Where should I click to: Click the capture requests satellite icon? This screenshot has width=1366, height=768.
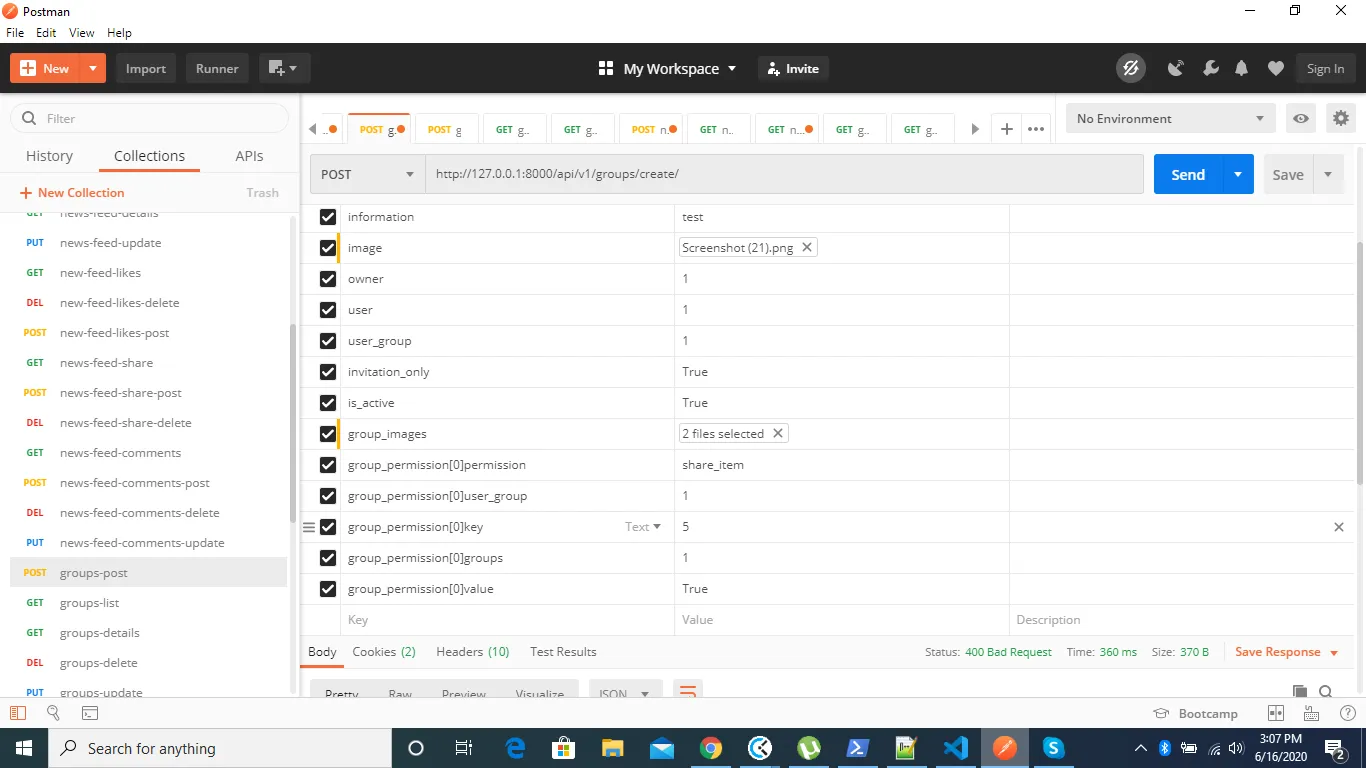[1176, 68]
